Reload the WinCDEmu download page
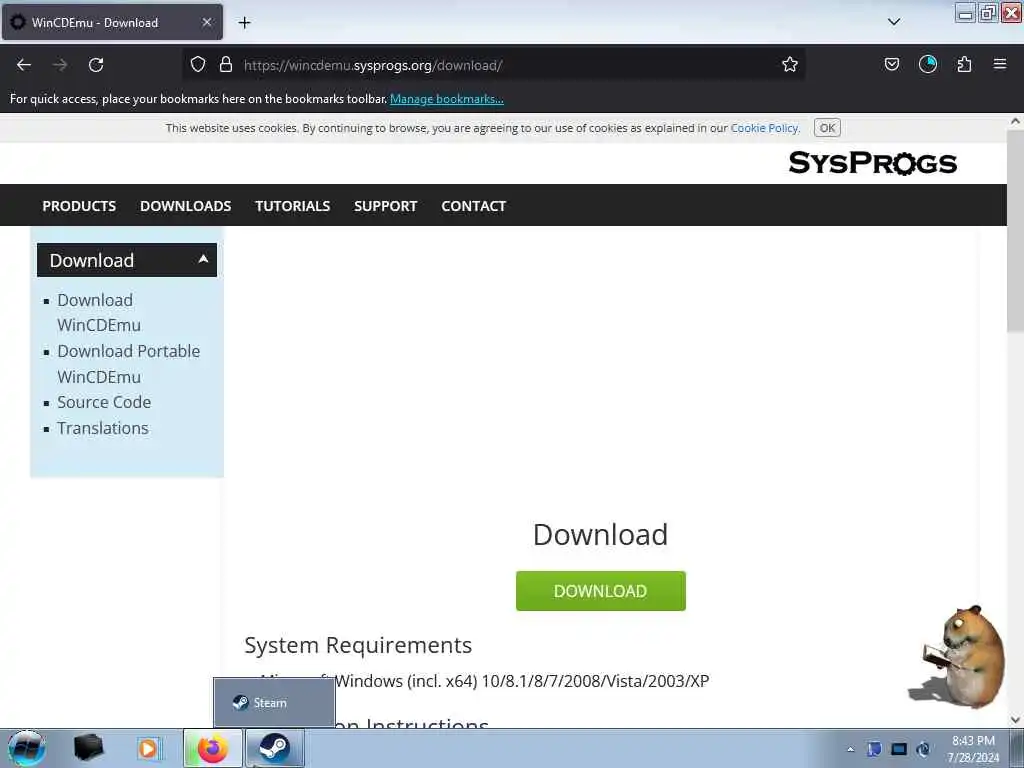 point(96,65)
